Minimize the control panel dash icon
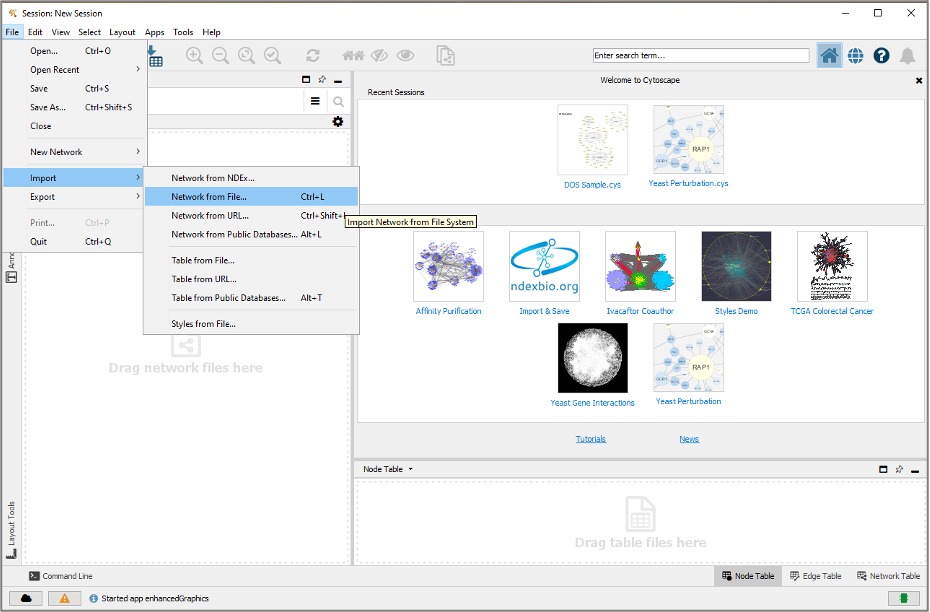Viewport: 930px width, 612px height. 338,81
